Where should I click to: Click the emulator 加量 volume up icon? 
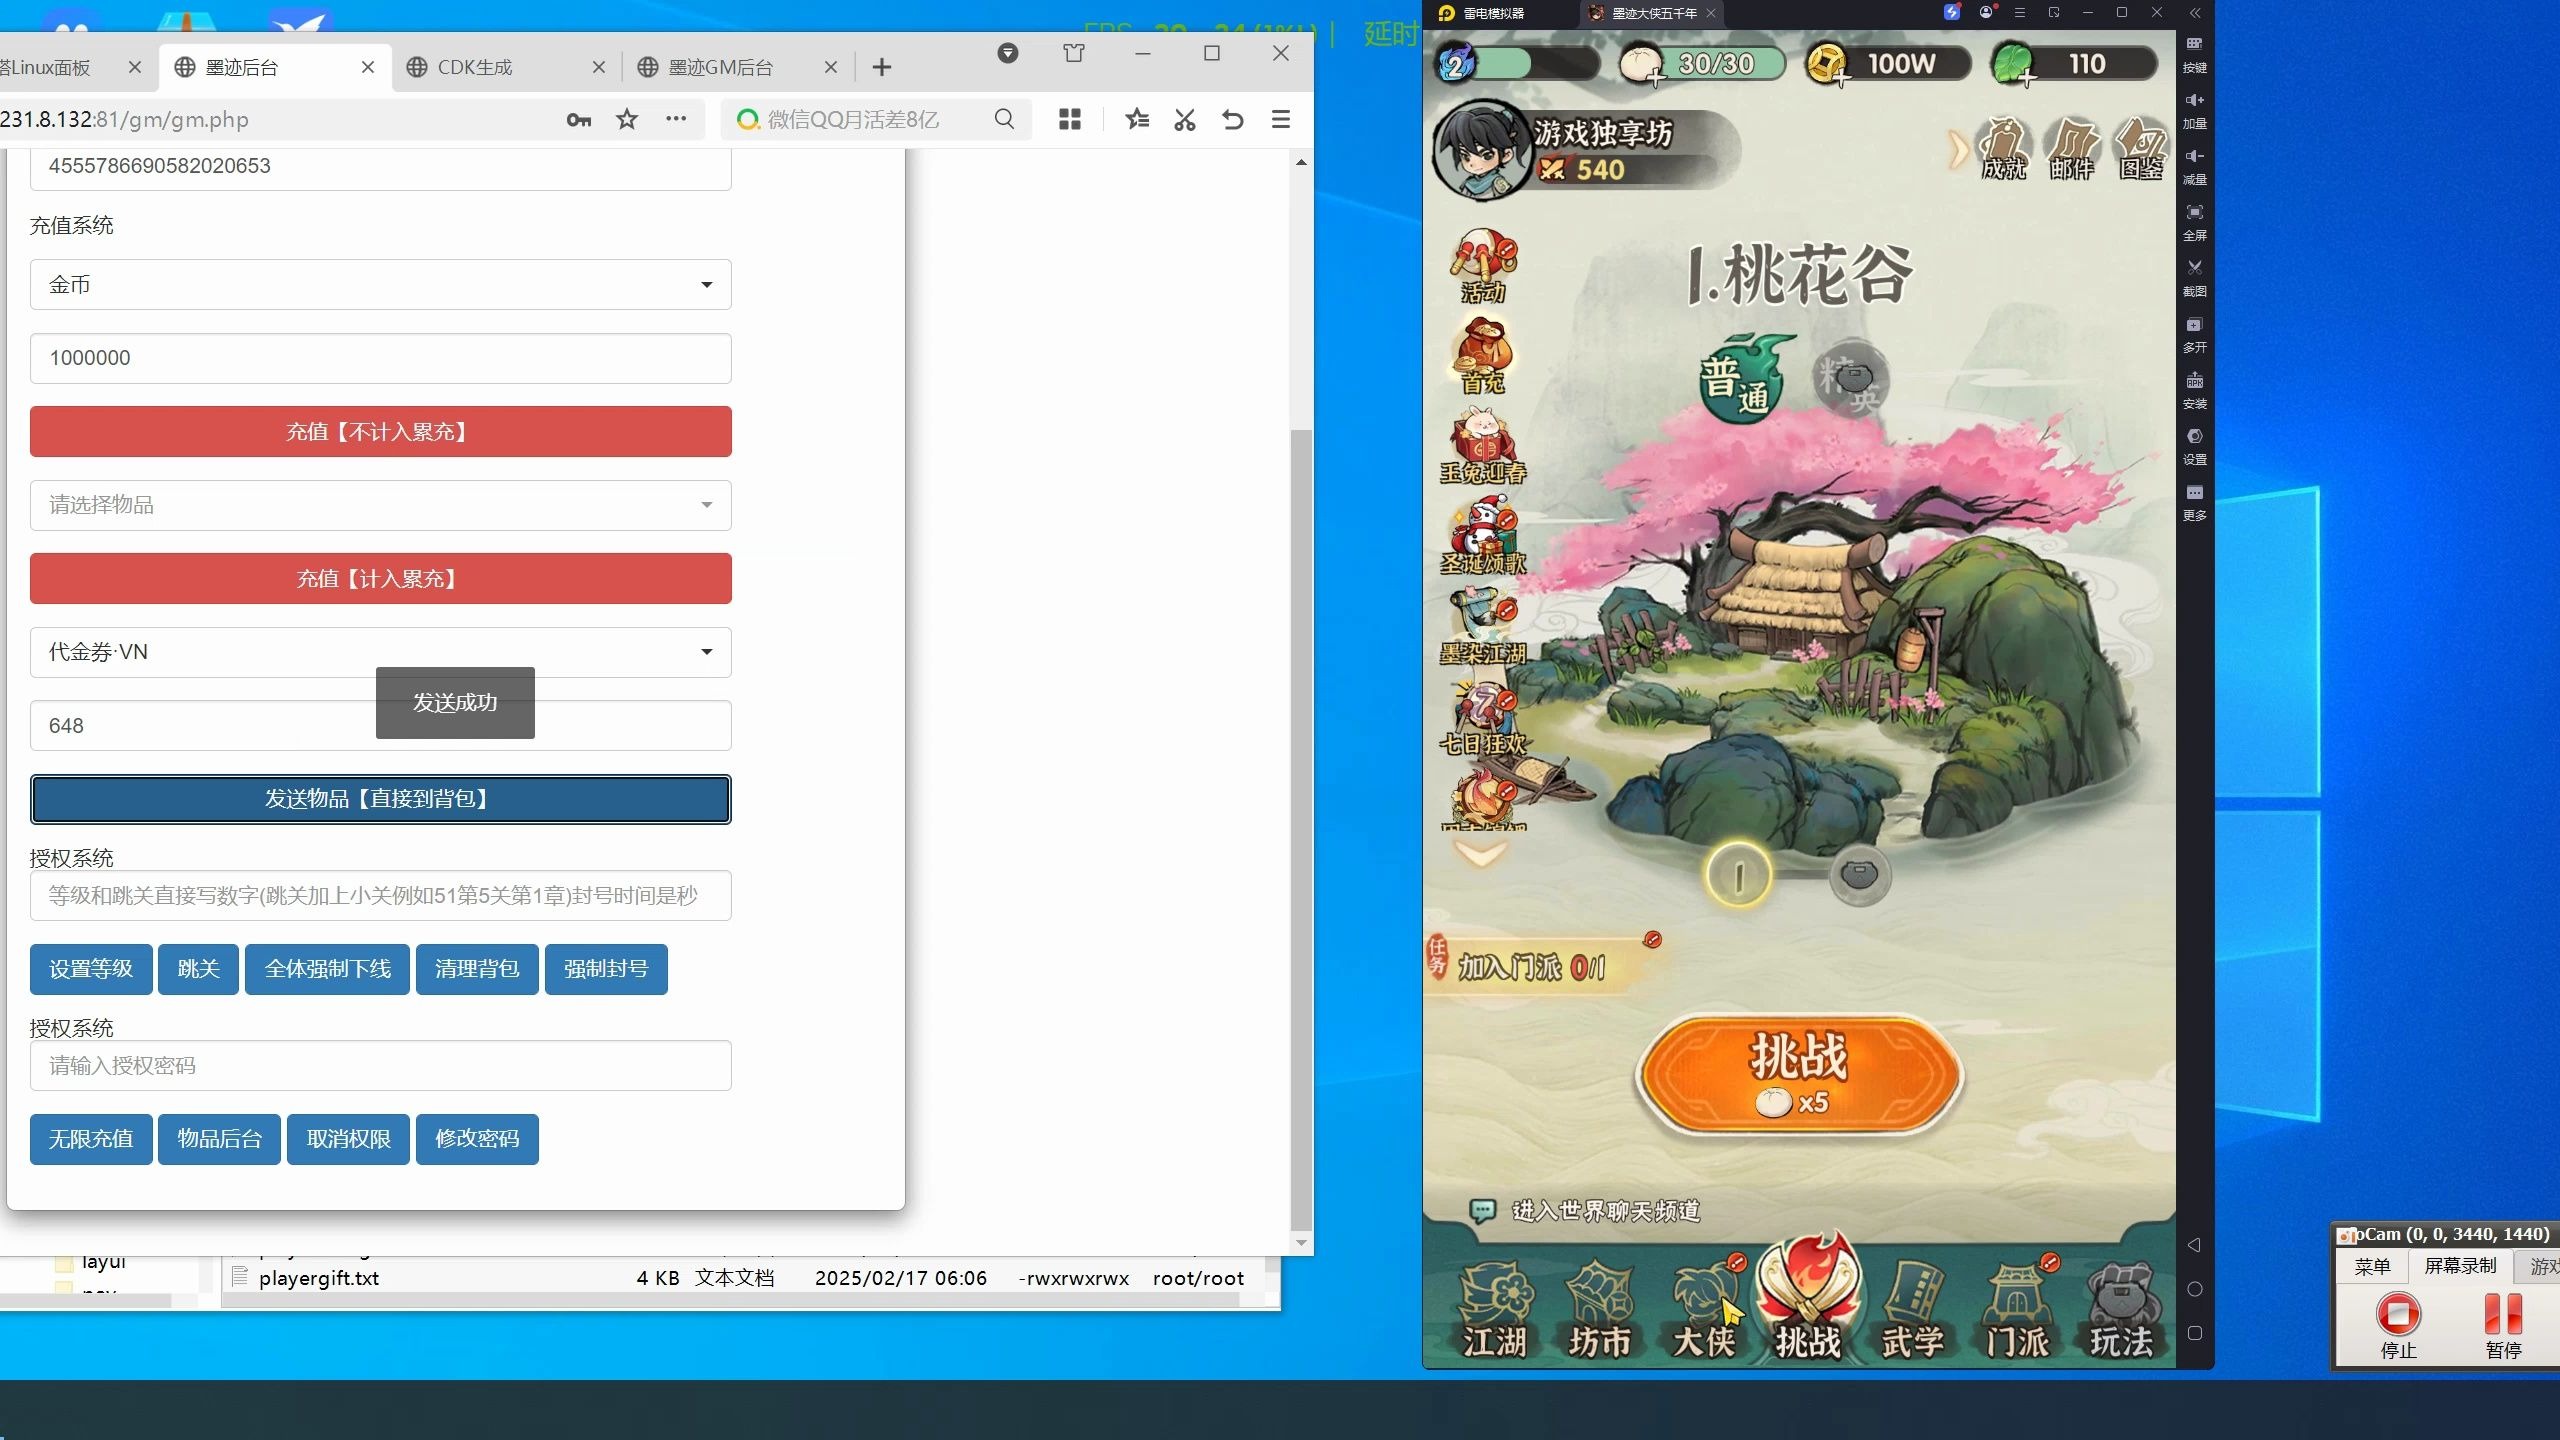point(2194,110)
